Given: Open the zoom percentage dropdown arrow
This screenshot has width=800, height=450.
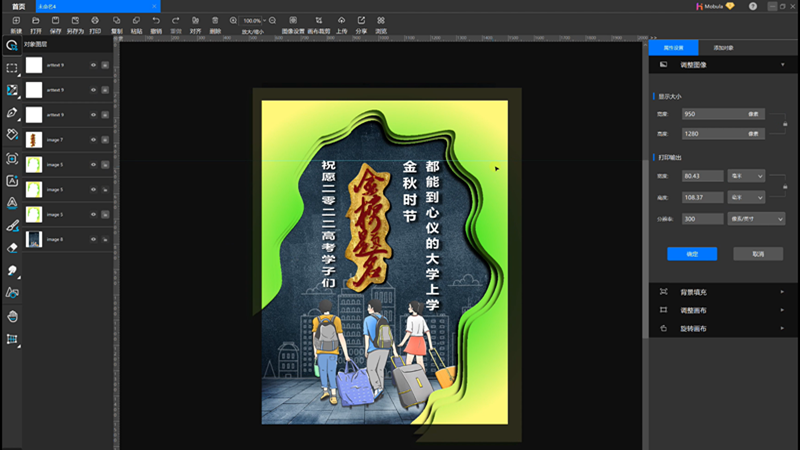Looking at the screenshot, I should click(264, 20).
